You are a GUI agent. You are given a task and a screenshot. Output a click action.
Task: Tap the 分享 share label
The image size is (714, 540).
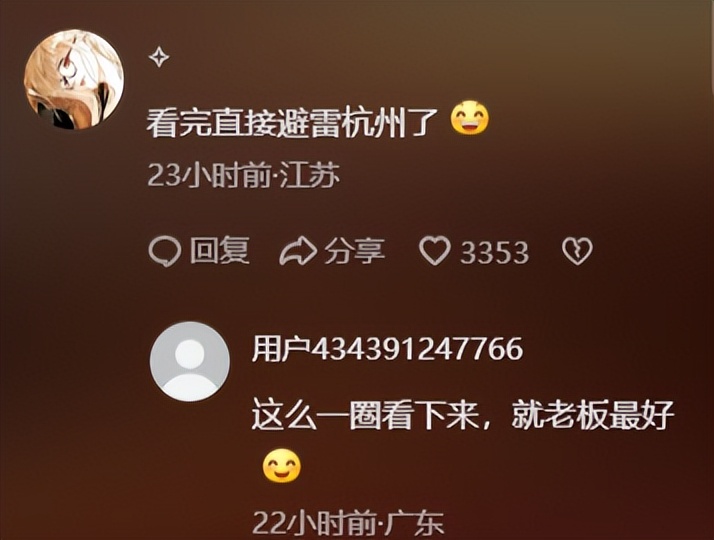tap(354, 251)
